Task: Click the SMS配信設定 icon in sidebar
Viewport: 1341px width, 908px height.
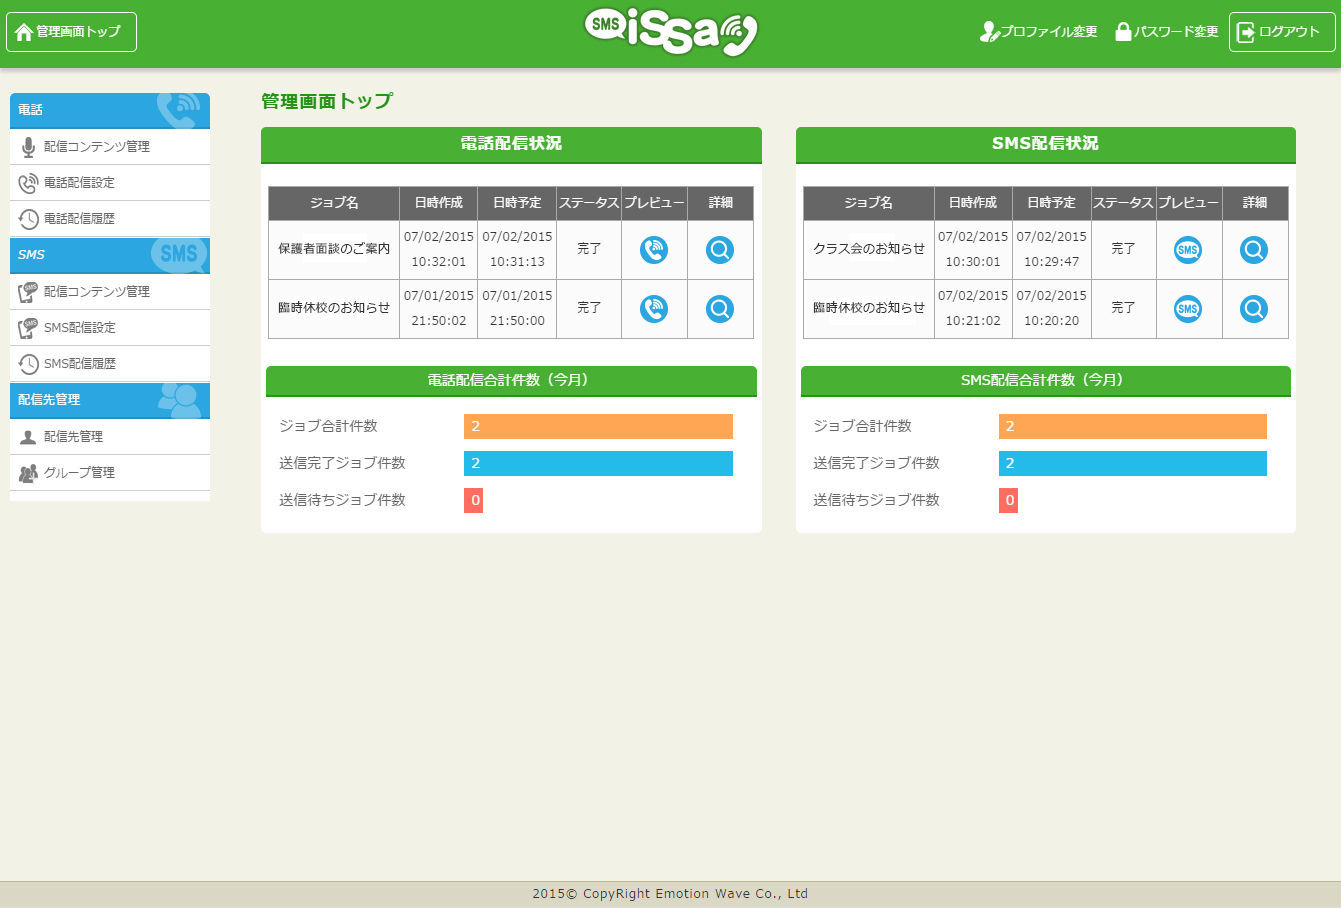Action: (x=28, y=328)
